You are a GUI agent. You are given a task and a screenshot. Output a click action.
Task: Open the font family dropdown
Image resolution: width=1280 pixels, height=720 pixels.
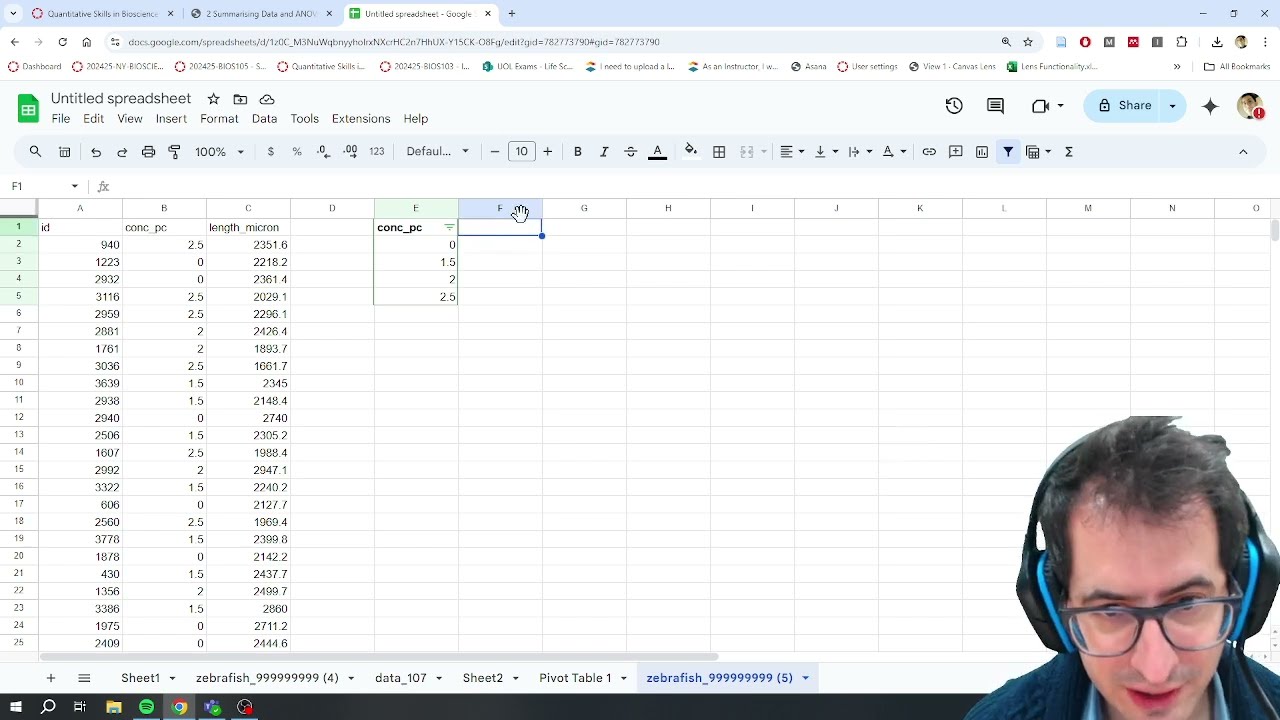[x=437, y=152]
